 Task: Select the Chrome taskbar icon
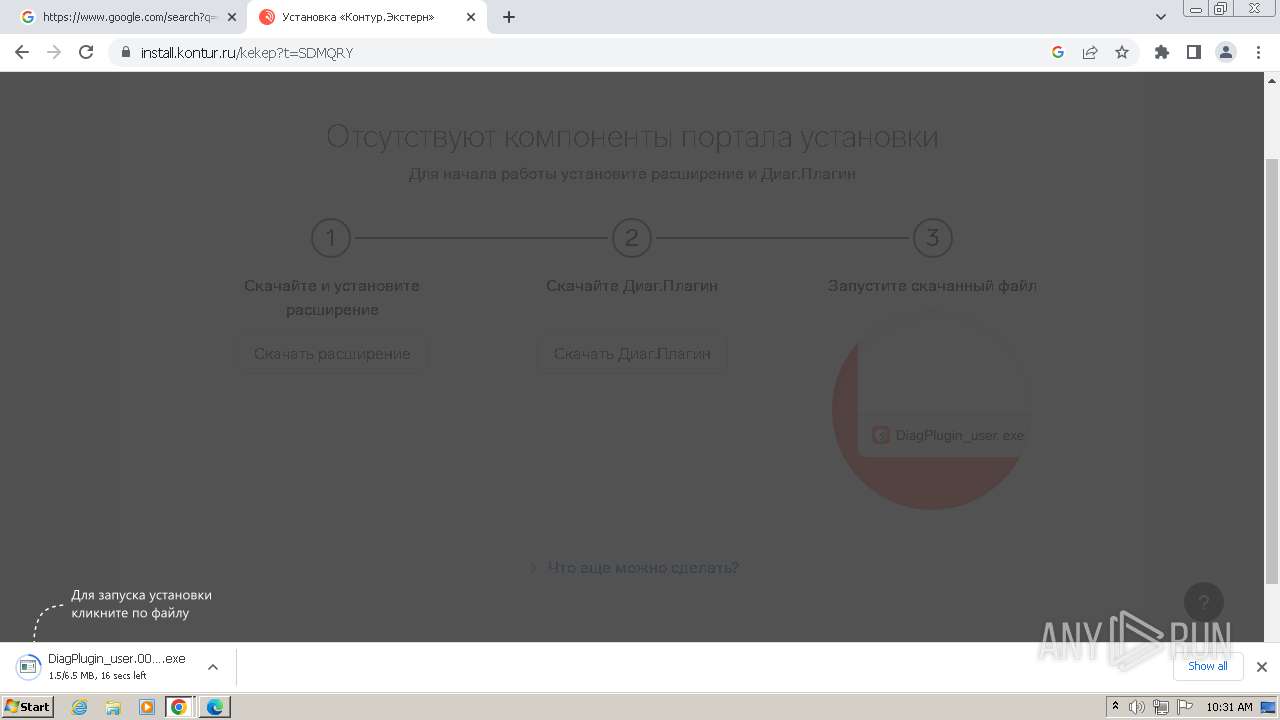(x=179, y=707)
